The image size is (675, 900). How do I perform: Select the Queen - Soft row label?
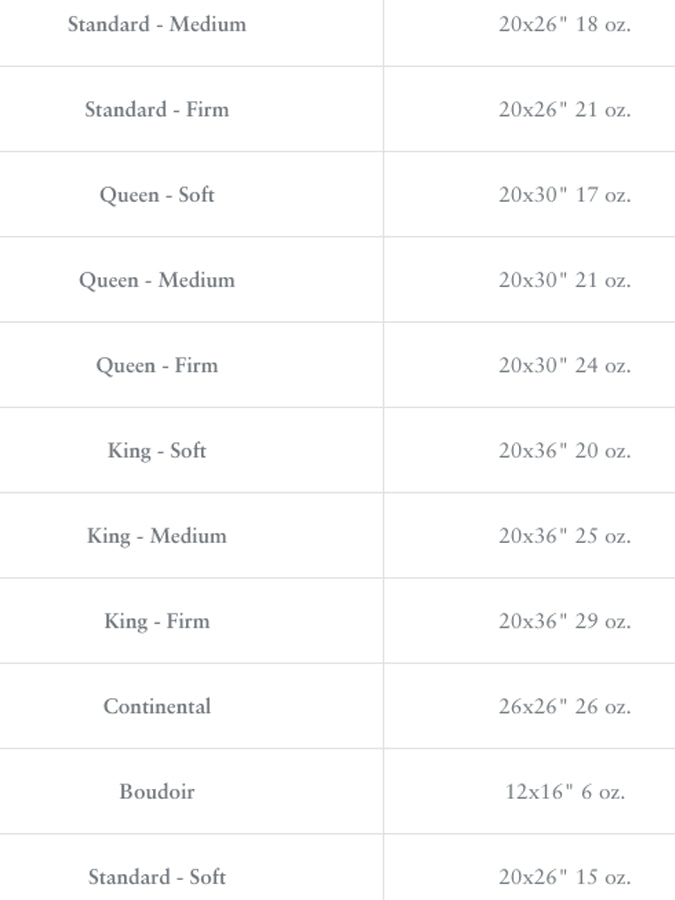(157, 194)
